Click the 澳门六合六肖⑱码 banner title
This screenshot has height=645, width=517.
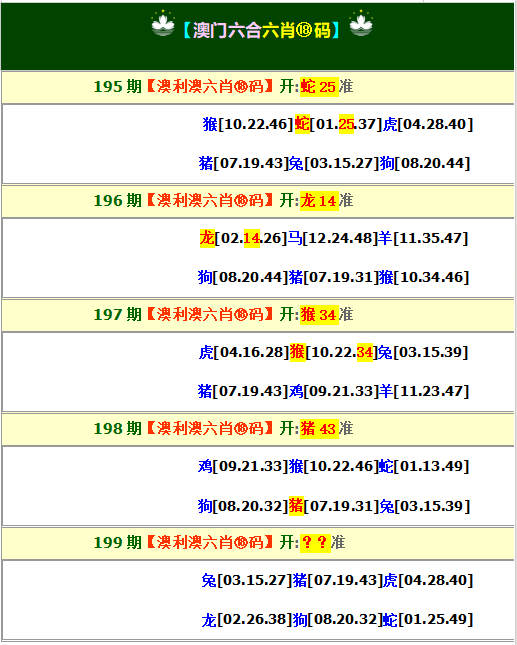click(262, 30)
